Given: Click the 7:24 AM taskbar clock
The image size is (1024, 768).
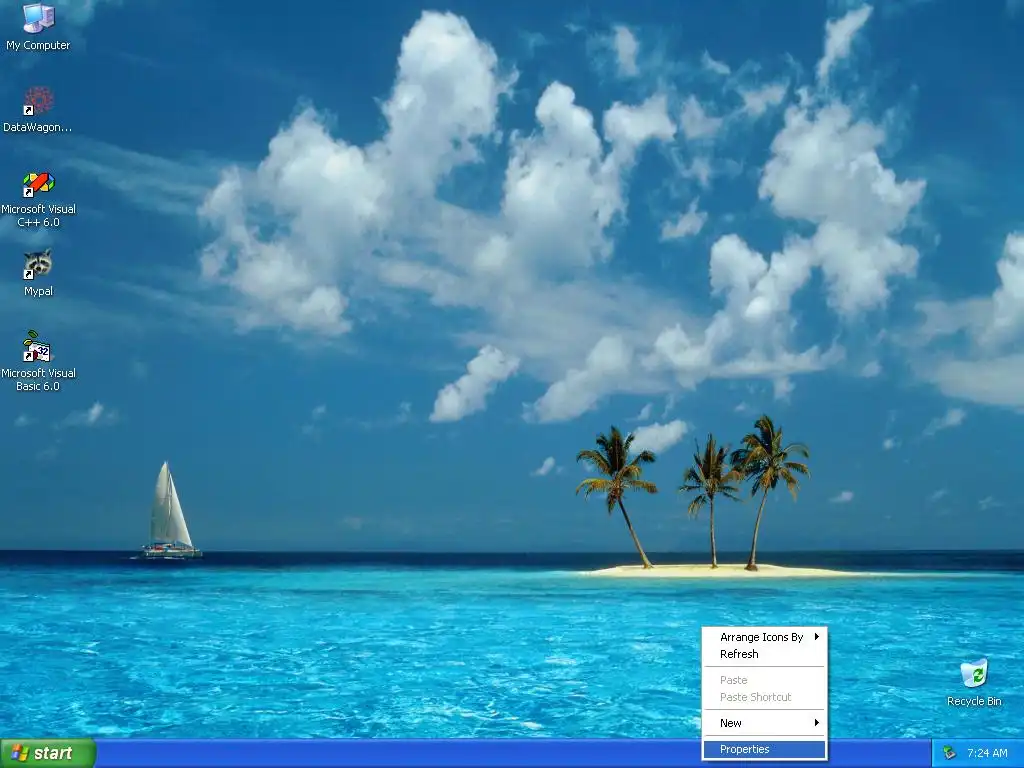Looking at the screenshot, I should (x=987, y=753).
